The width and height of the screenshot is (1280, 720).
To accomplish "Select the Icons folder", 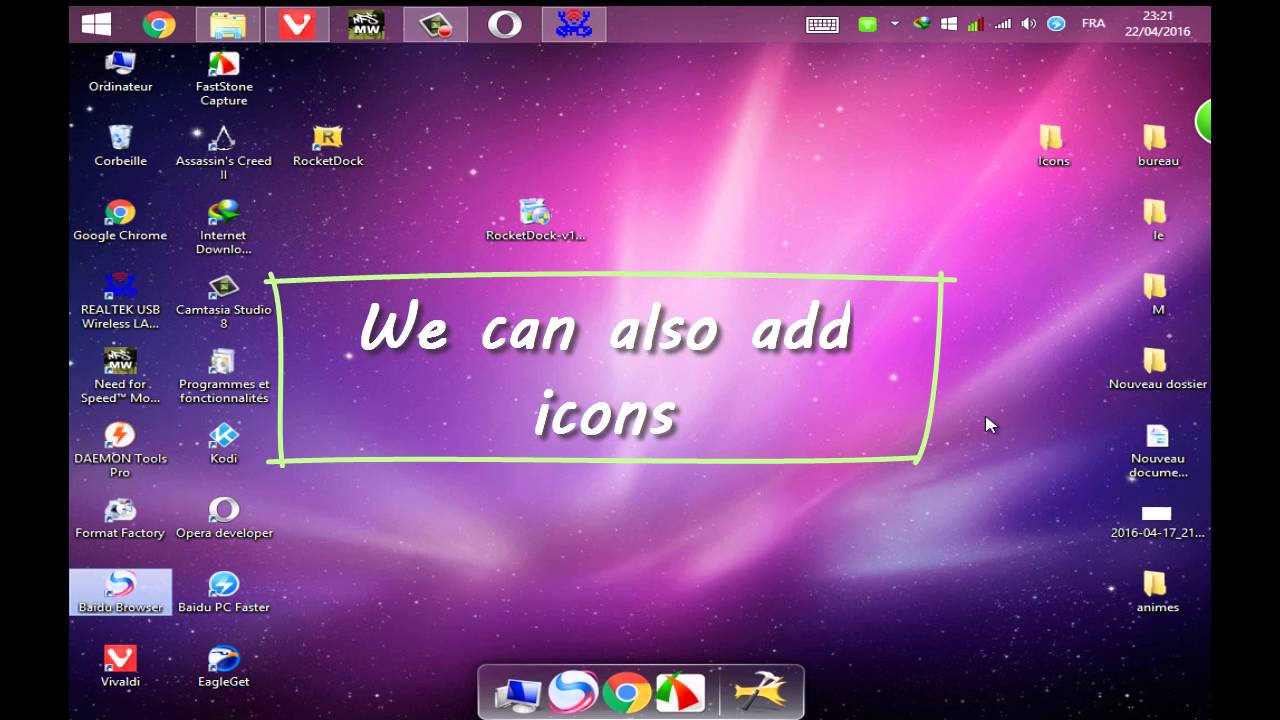I will click(x=1053, y=145).
